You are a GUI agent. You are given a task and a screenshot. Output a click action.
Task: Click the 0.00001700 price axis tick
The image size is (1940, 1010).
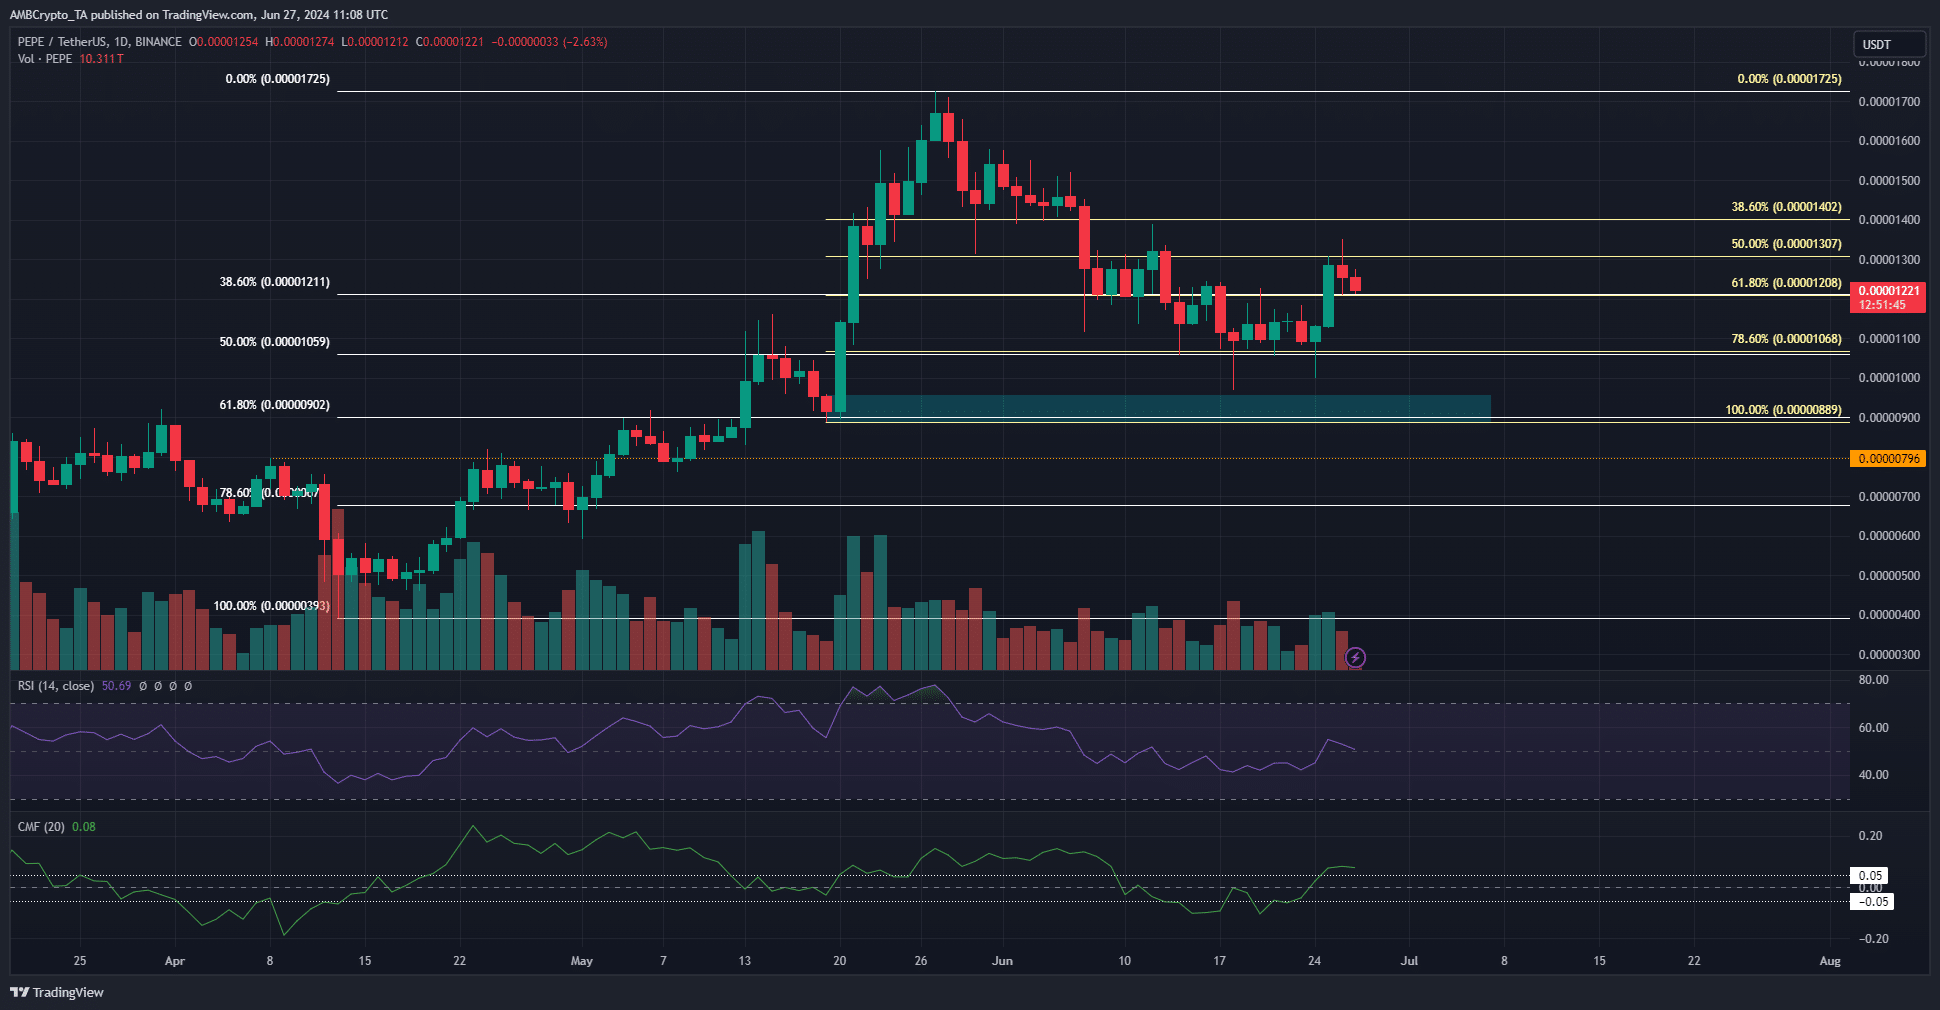1889,102
